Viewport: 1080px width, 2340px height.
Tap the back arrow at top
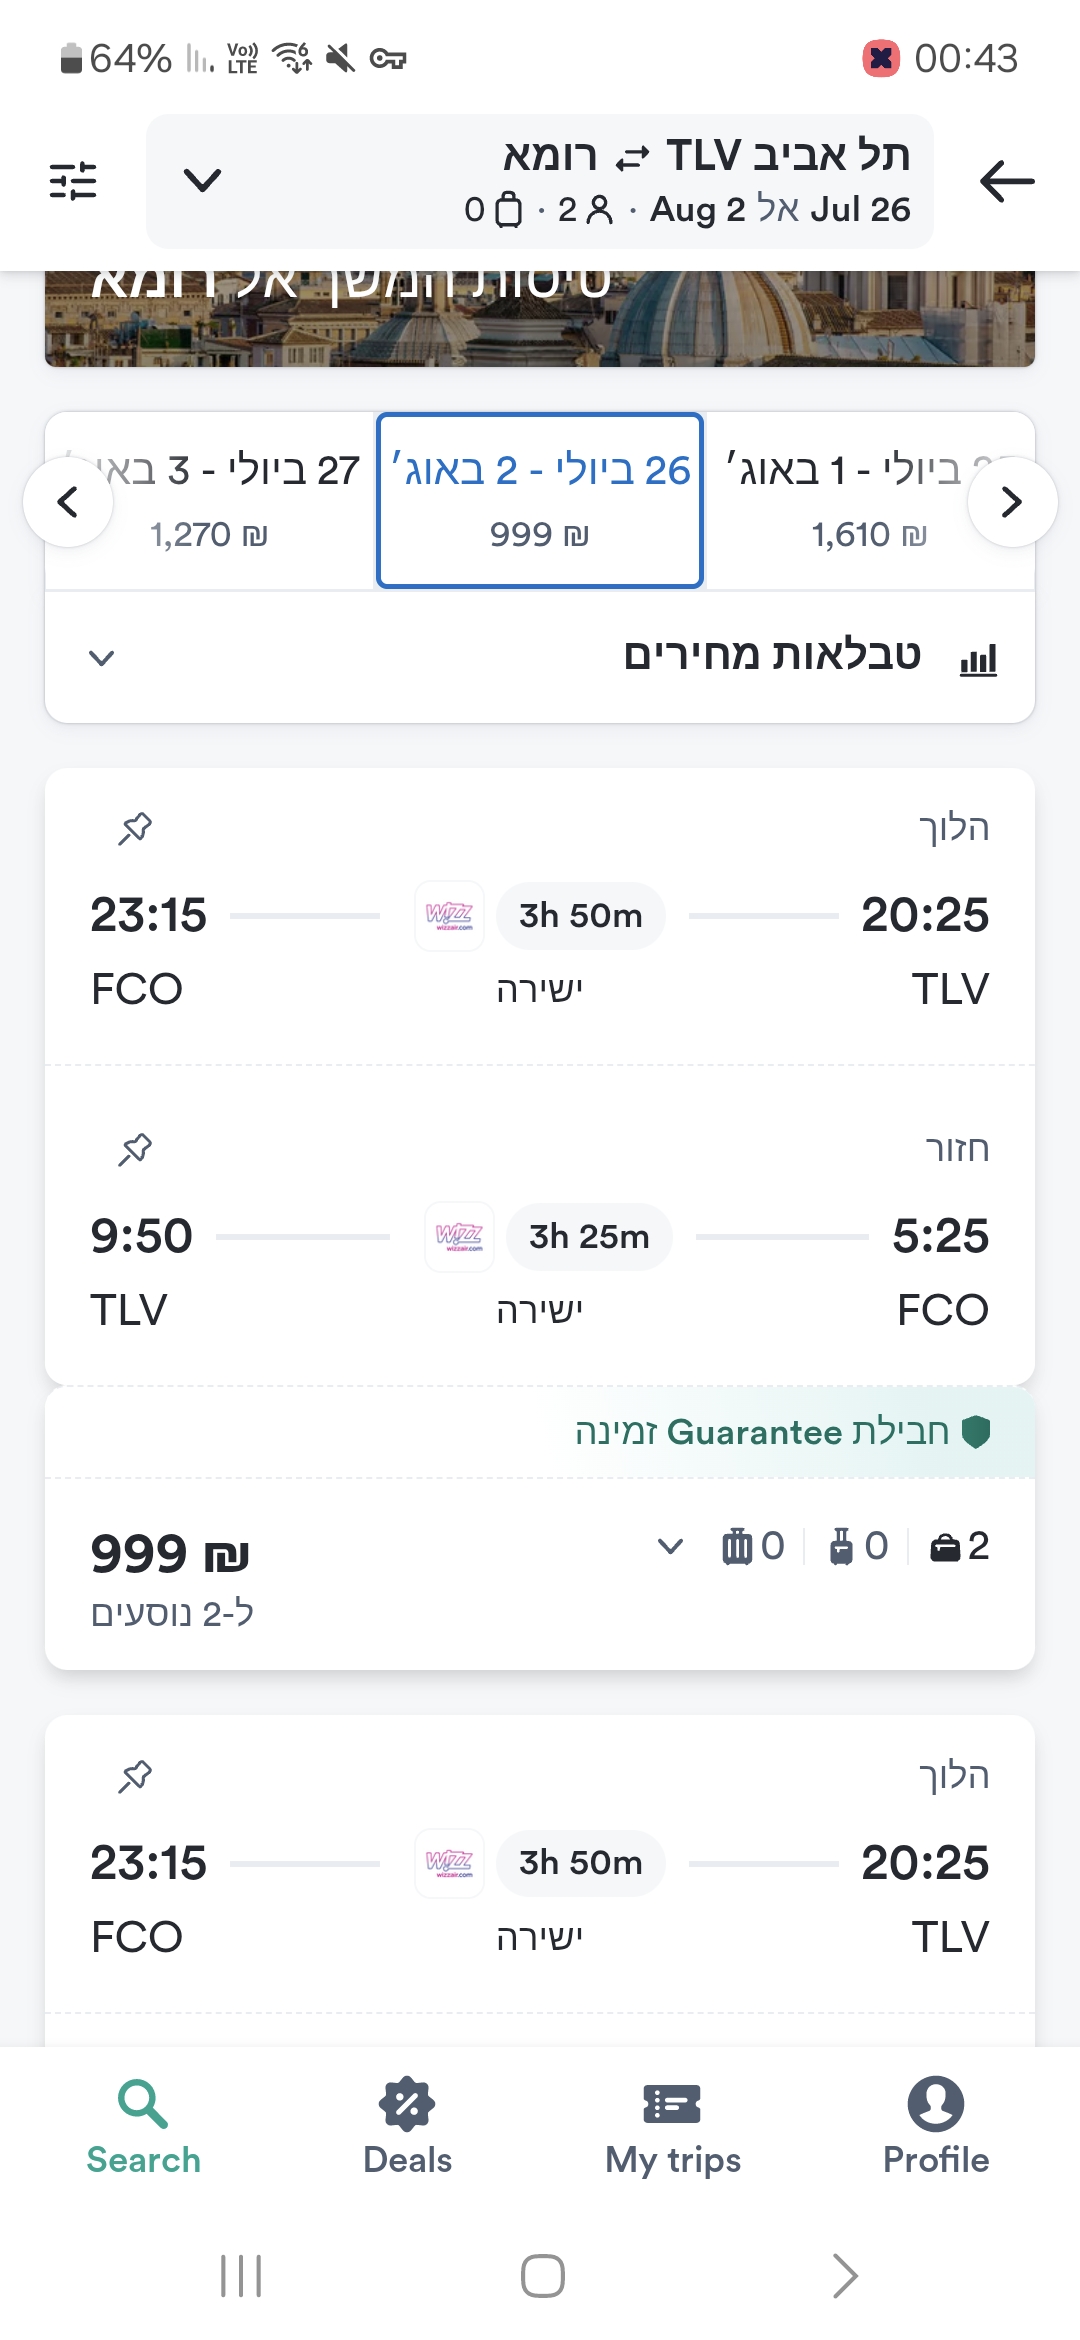pos(1006,181)
